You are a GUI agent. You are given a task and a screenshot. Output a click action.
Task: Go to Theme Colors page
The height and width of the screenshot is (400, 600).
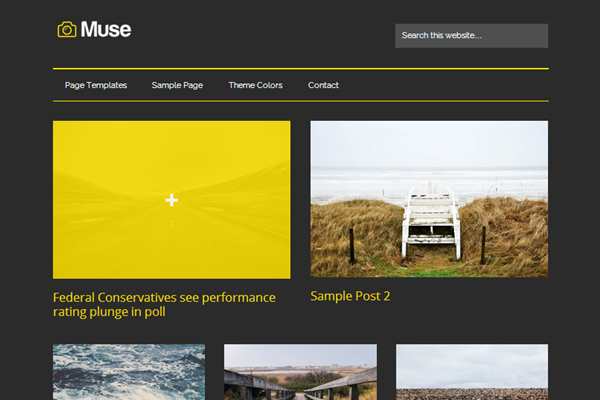[256, 85]
